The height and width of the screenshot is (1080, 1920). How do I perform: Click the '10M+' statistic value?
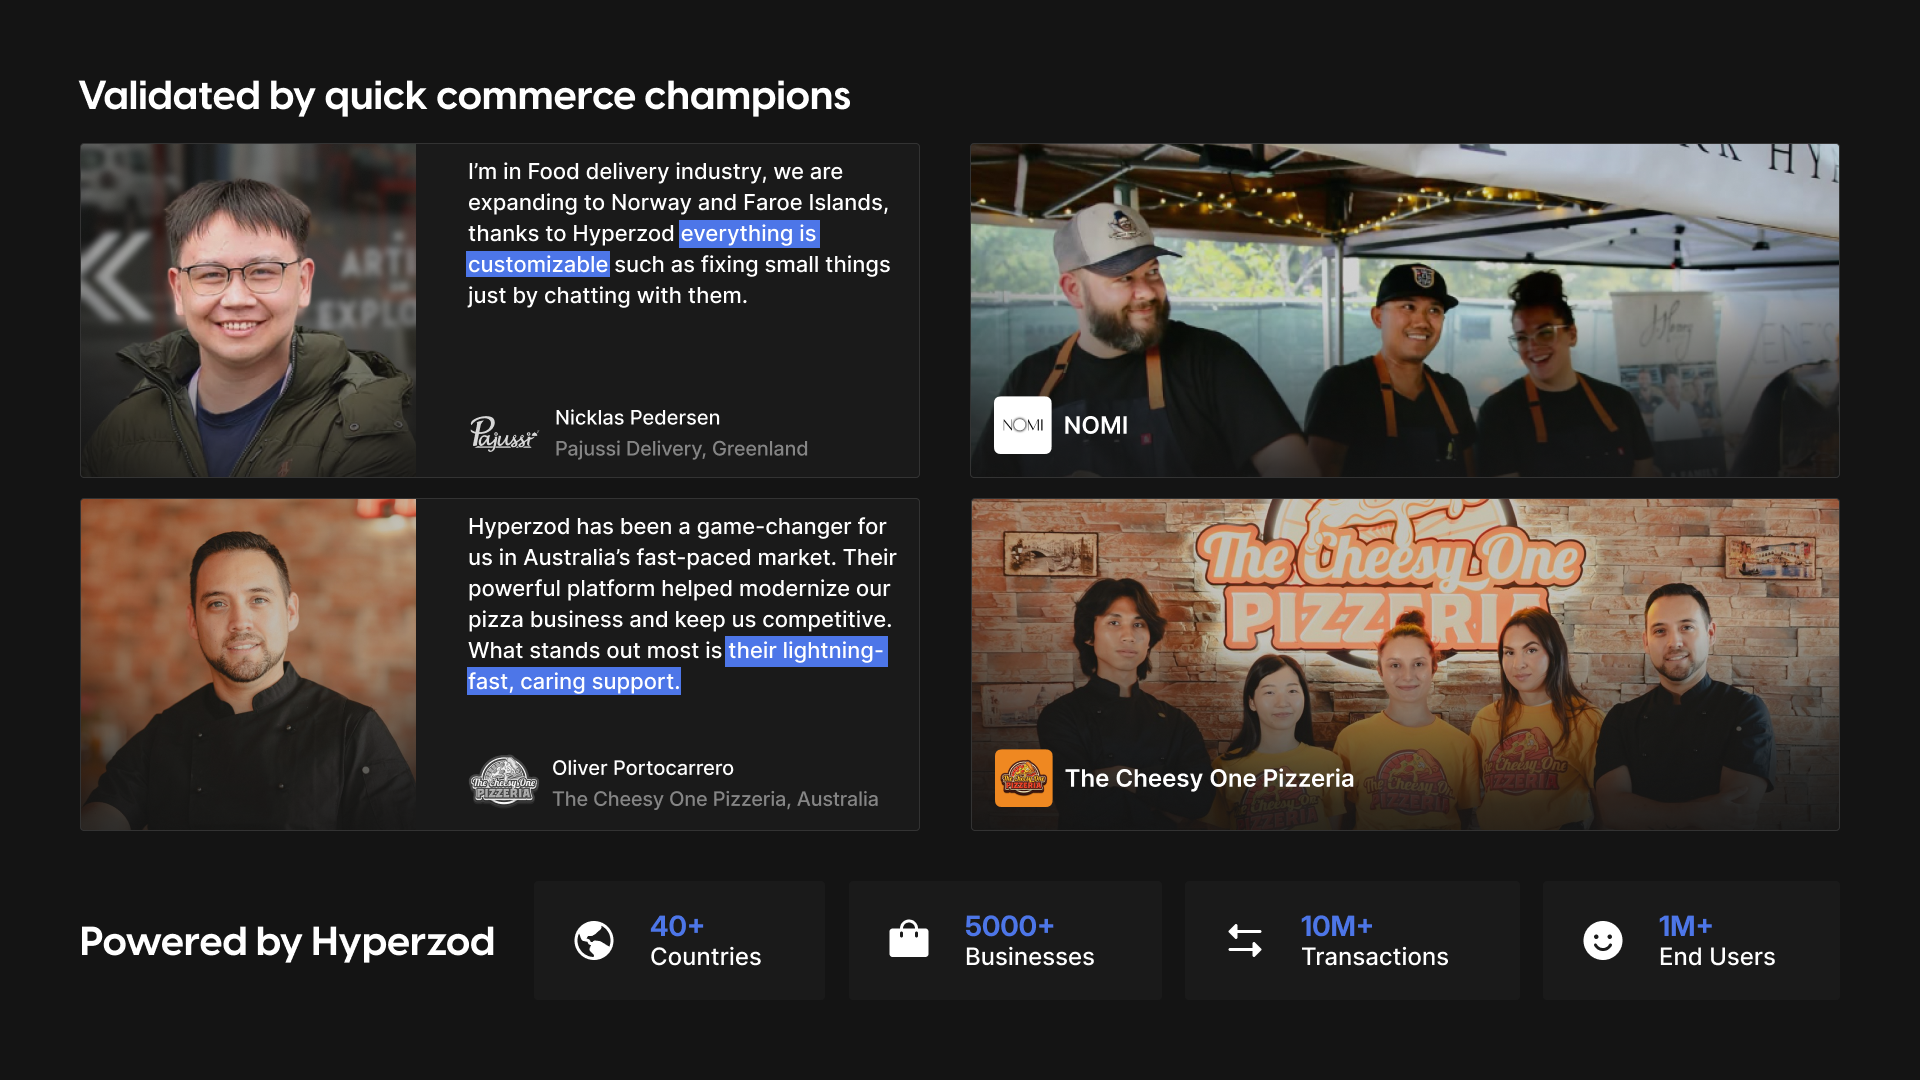1337,925
